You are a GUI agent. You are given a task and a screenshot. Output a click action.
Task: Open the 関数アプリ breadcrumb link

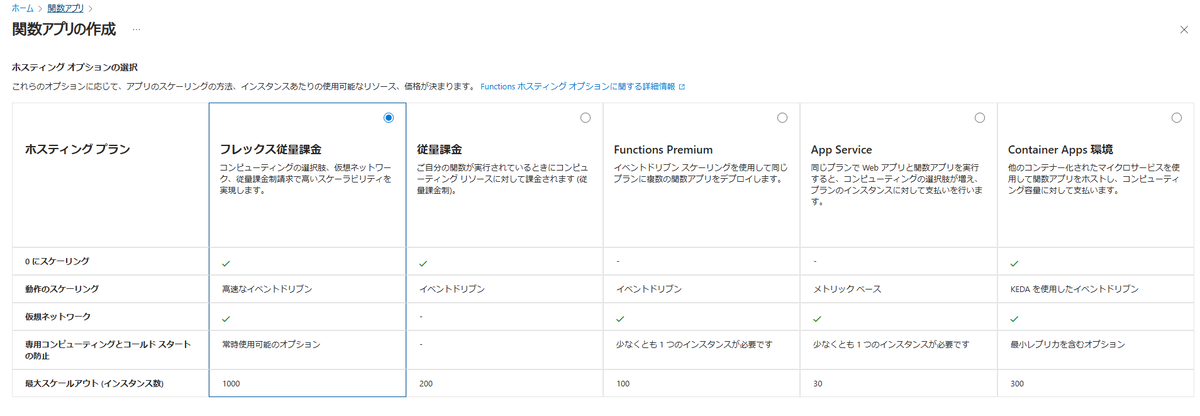click(66, 8)
